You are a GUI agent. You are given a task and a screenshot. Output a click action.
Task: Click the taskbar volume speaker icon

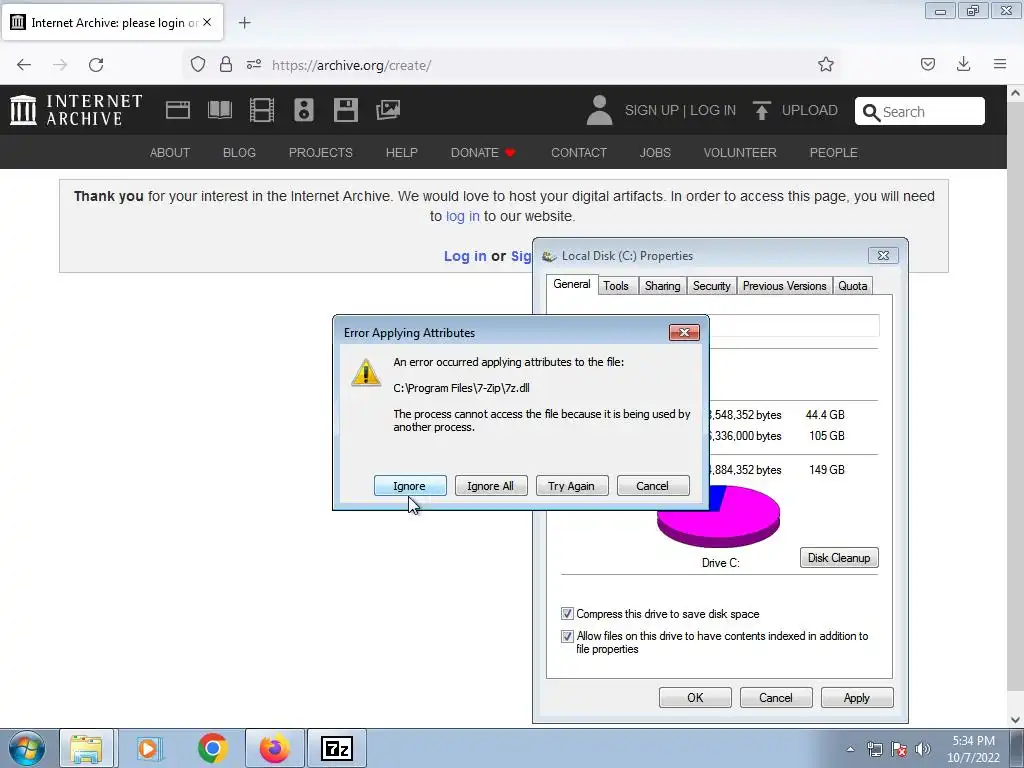923,749
